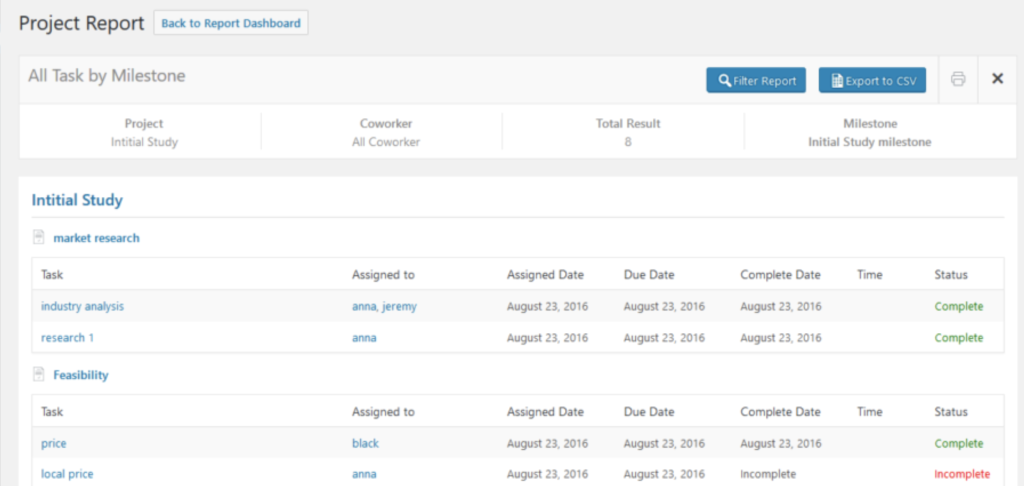Open the Filter Report button
The height and width of the screenshot is (486, 1024).
point(756,80)
